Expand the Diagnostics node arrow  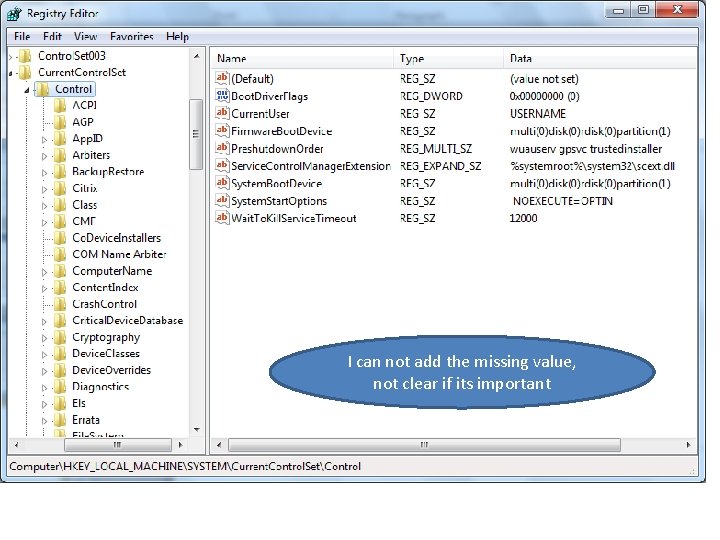tap(44, 388)
